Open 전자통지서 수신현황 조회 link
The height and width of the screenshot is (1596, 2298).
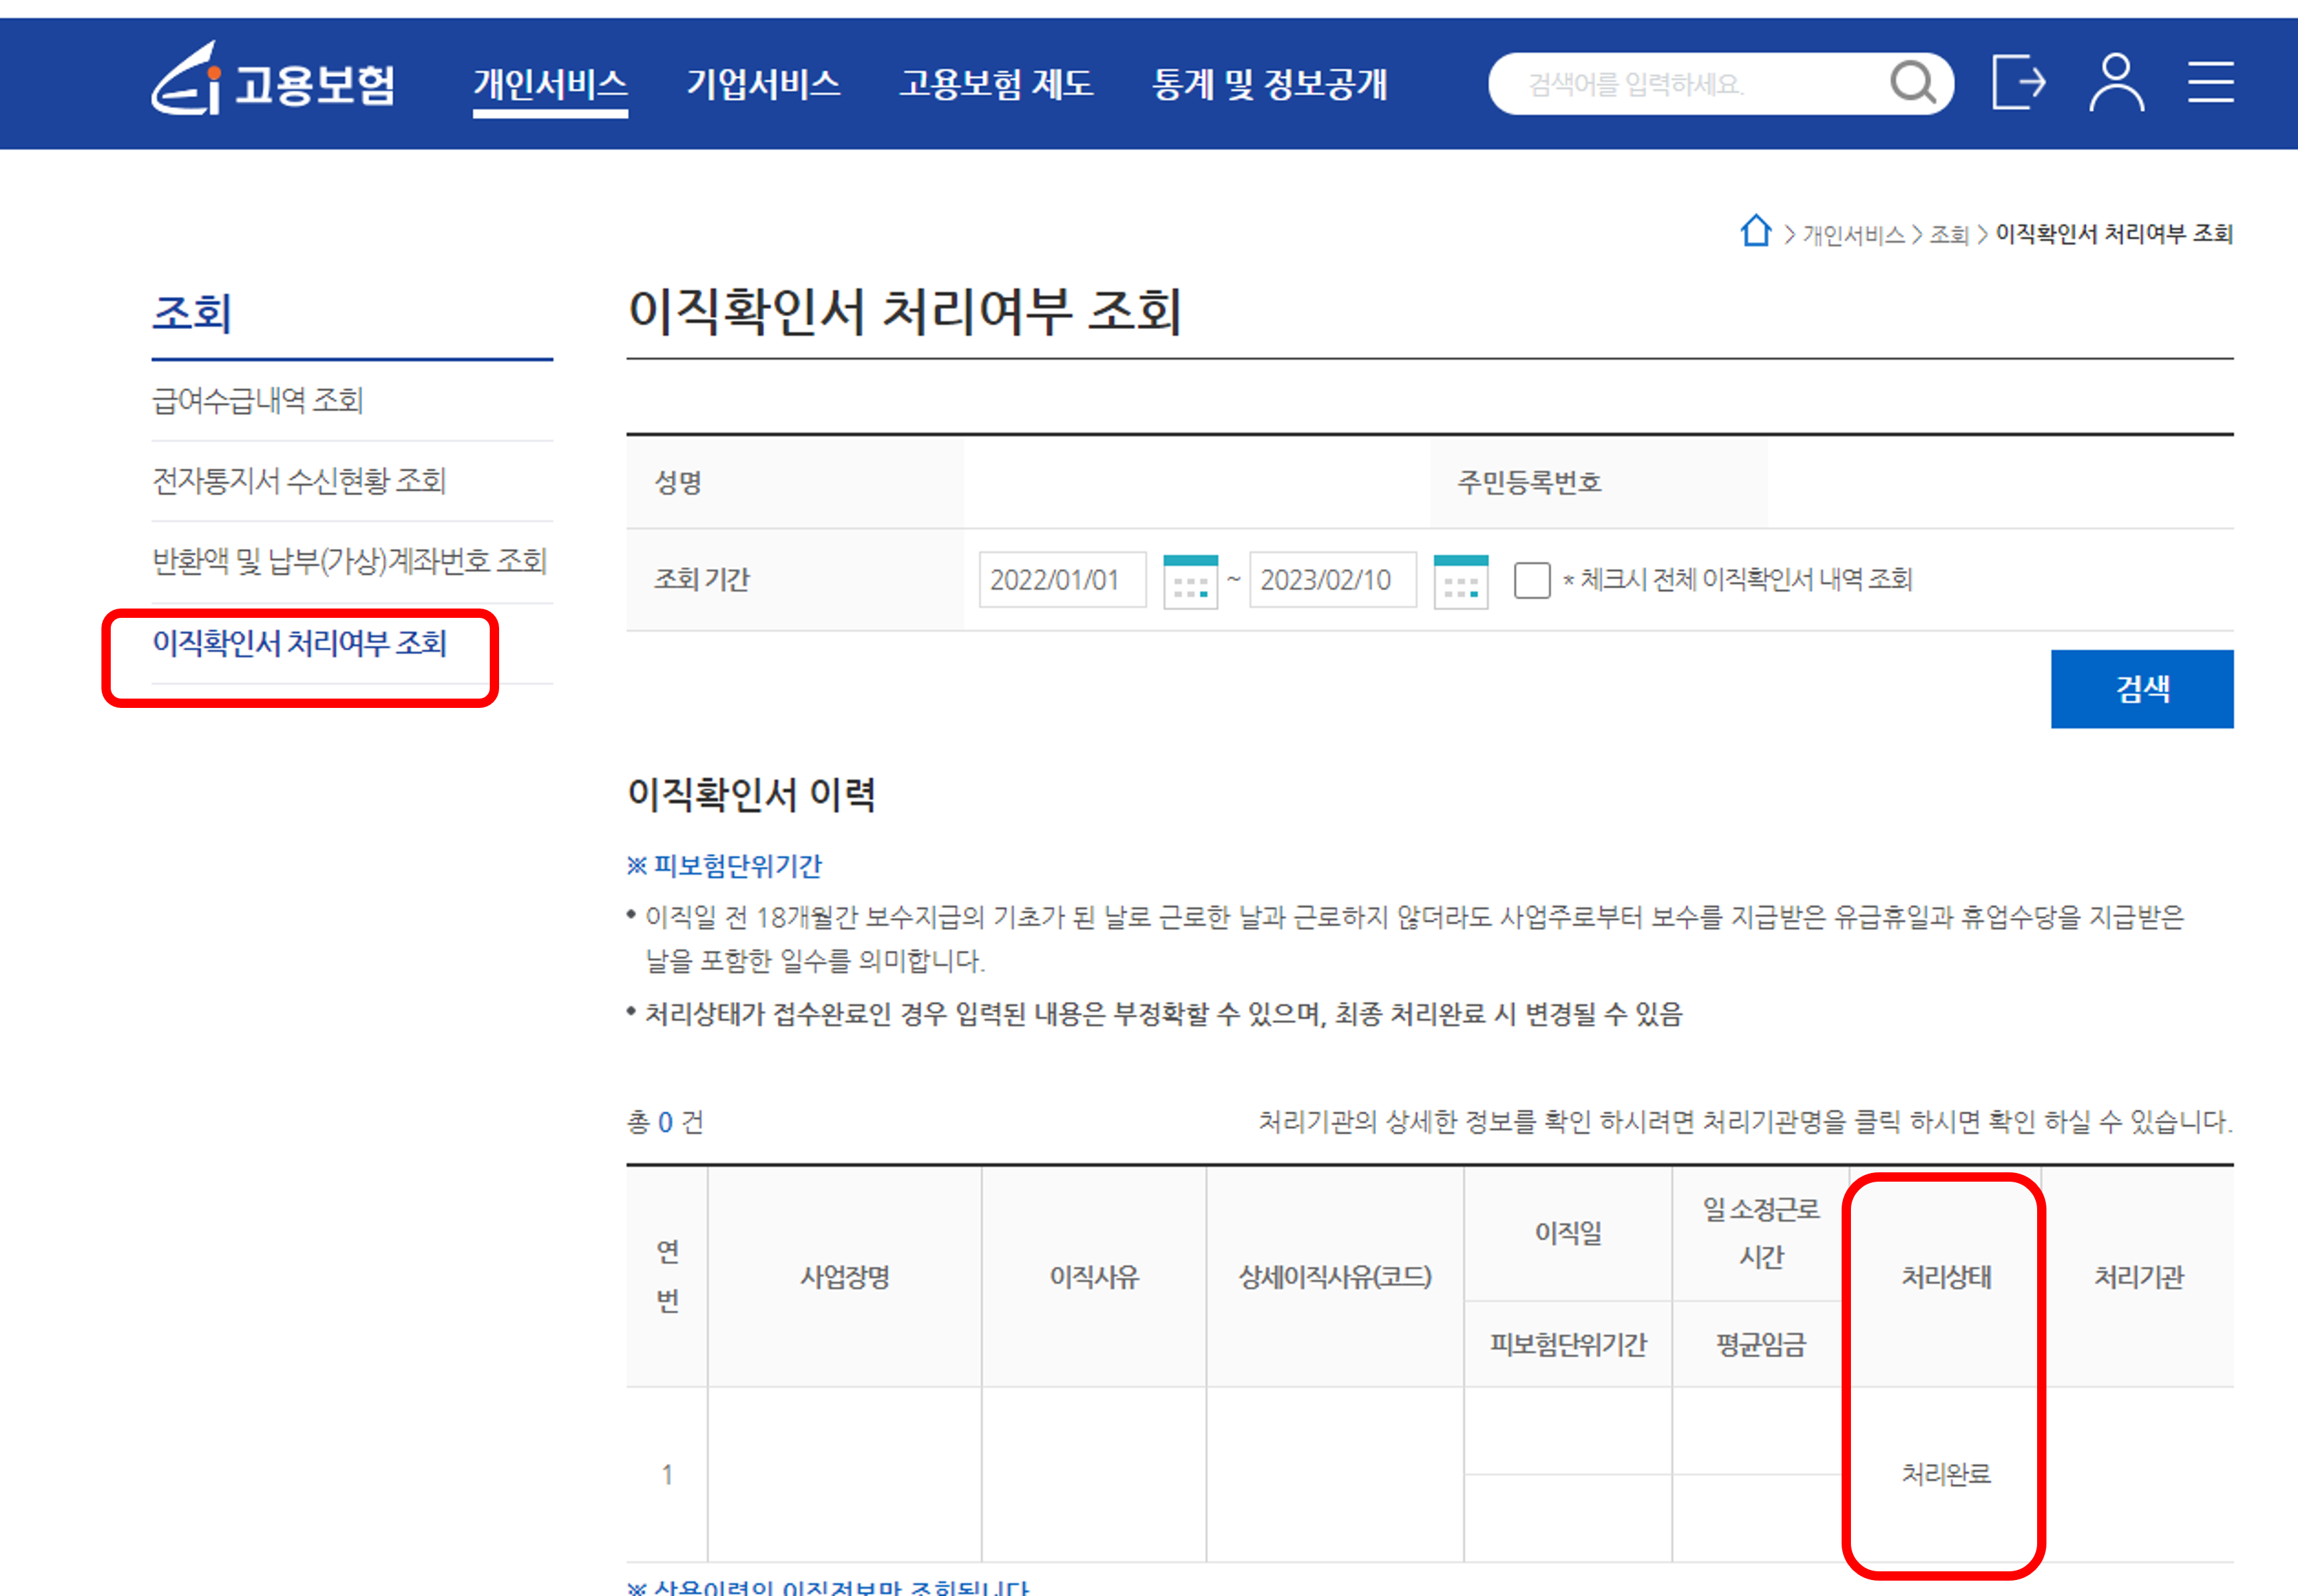(298, 481)
